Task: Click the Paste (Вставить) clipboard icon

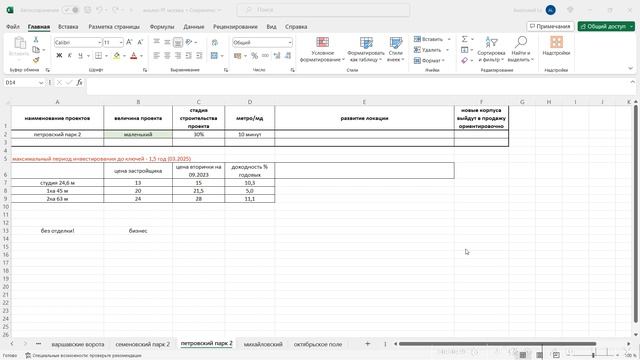Action: (19, 43)
